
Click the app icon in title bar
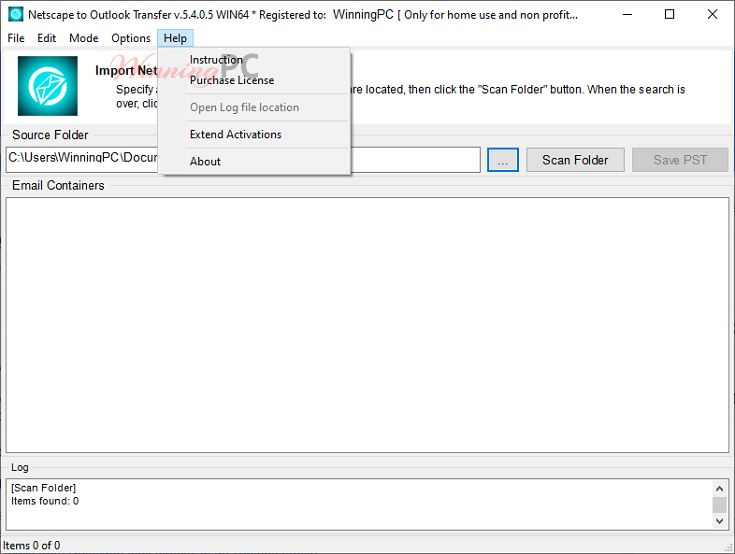[x=15, y=15]
